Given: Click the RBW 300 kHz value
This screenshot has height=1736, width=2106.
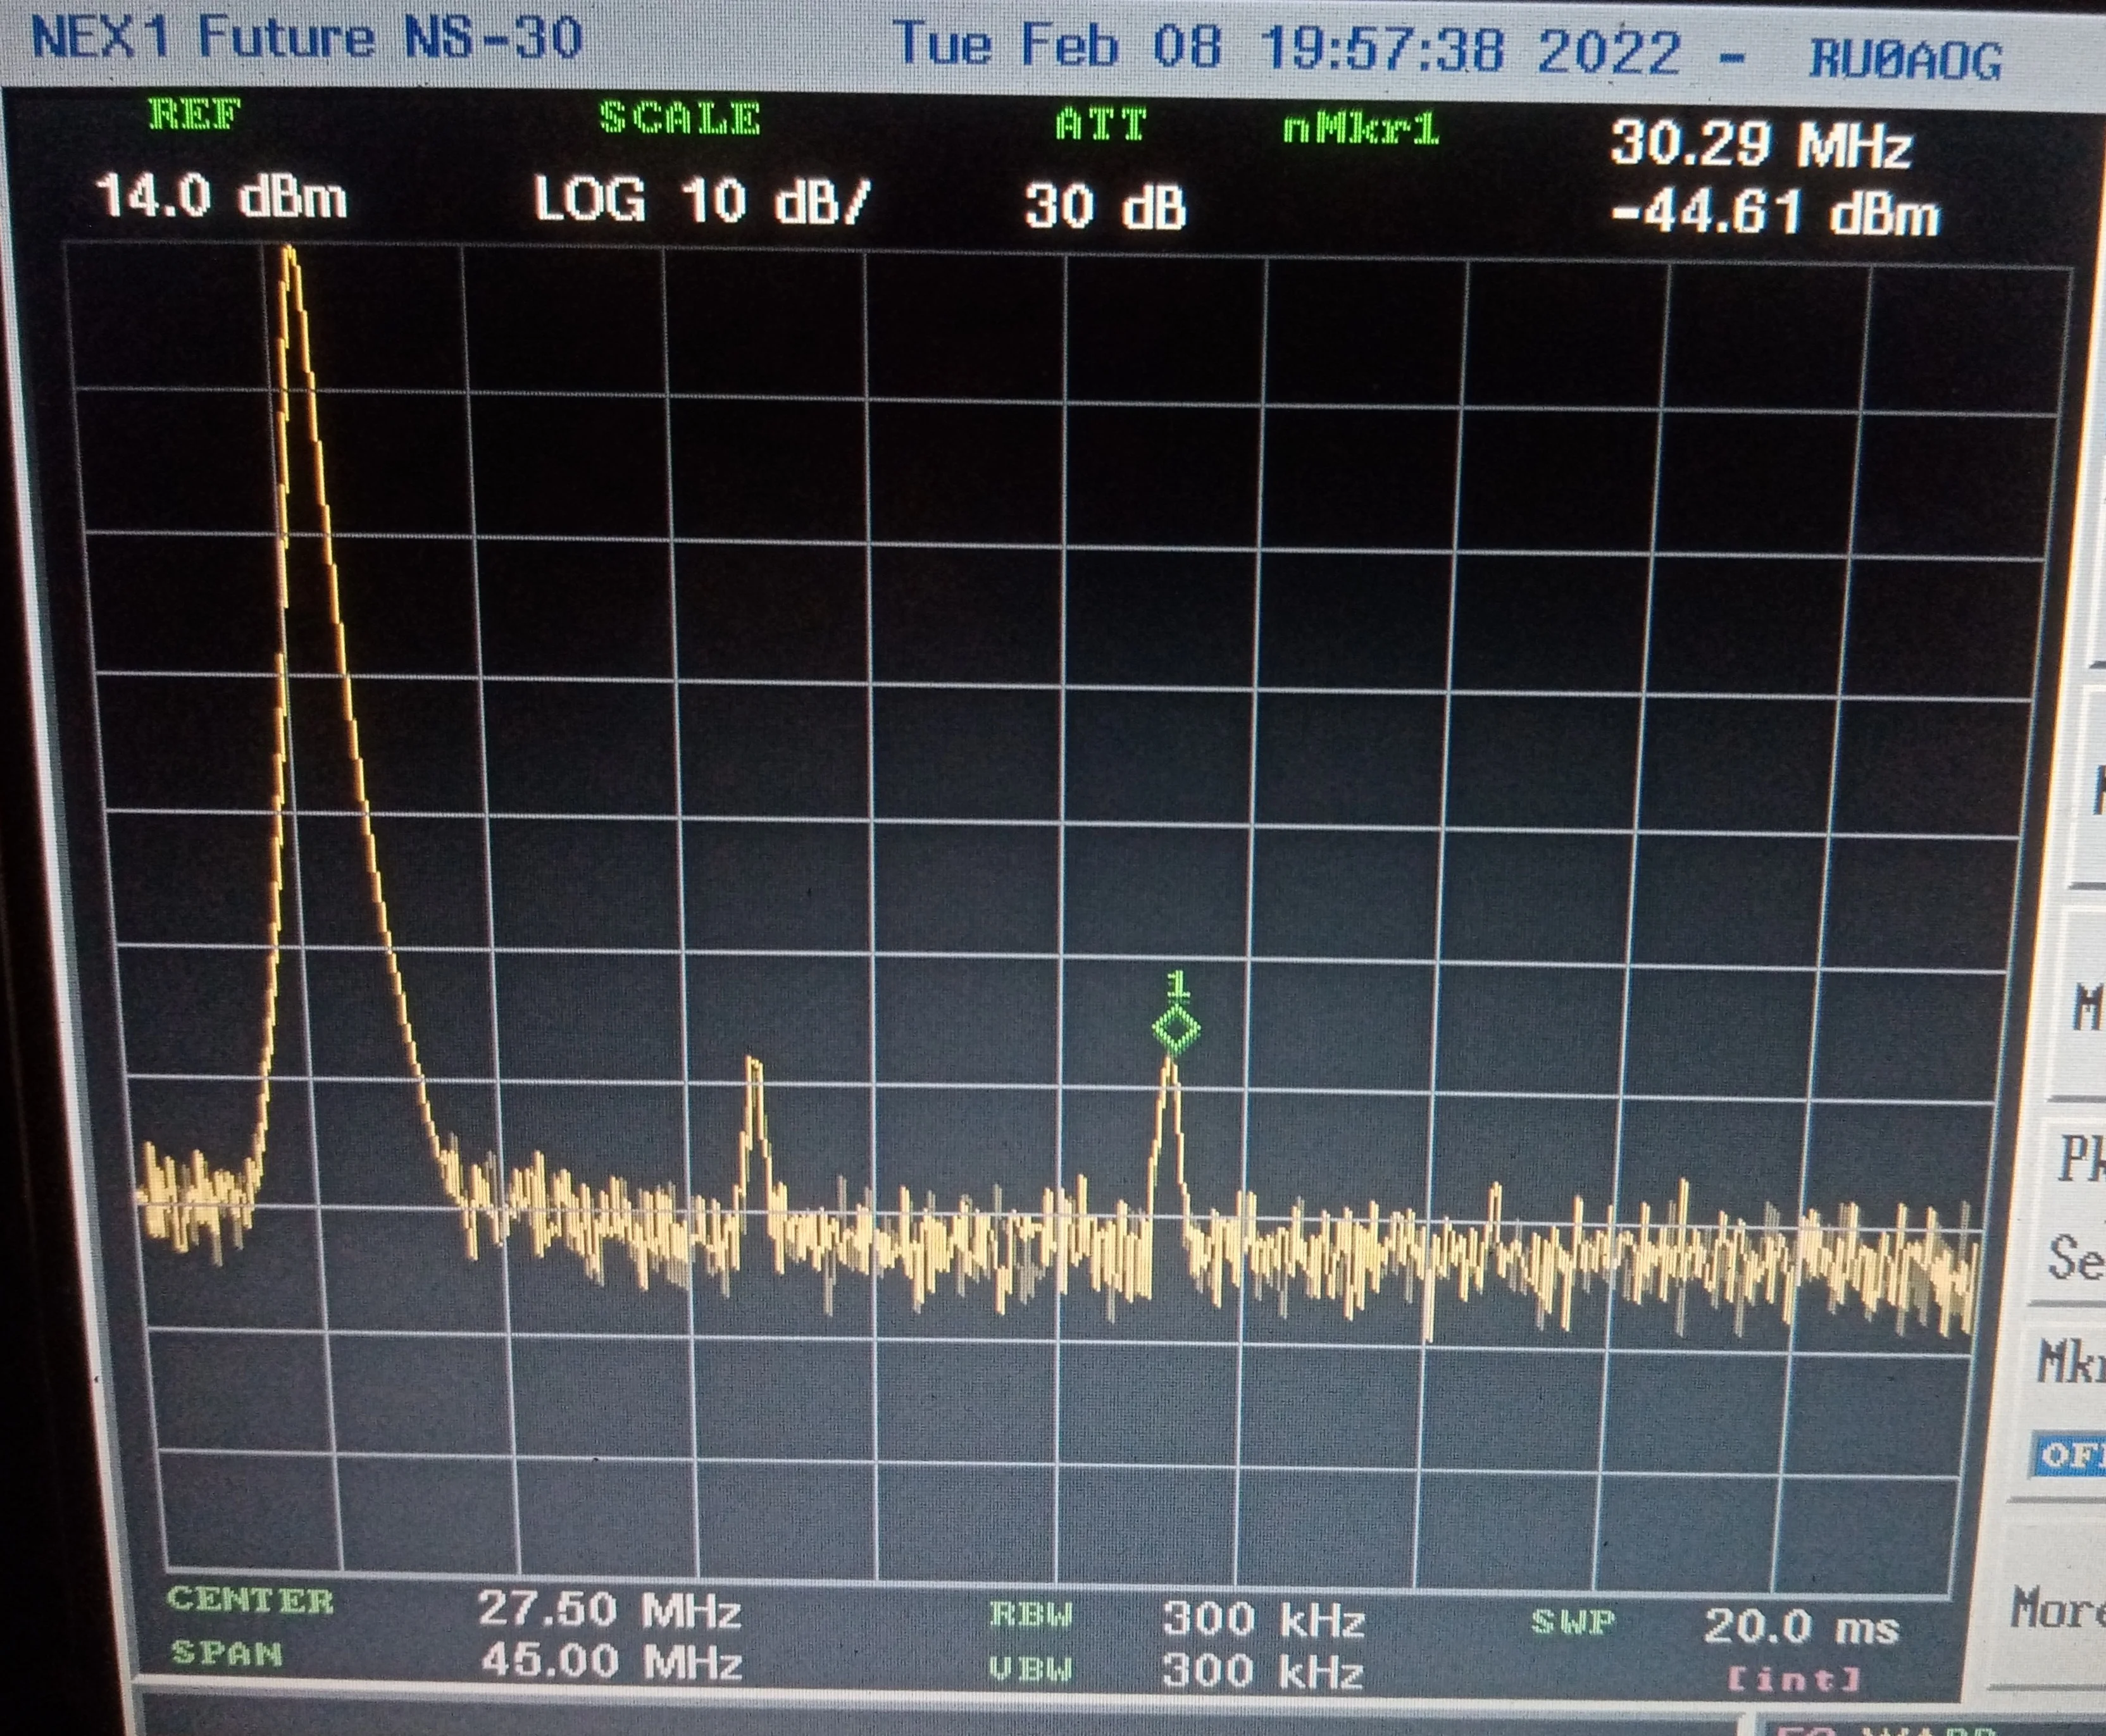Looking at the screenshot, I should (1263, 1619).
